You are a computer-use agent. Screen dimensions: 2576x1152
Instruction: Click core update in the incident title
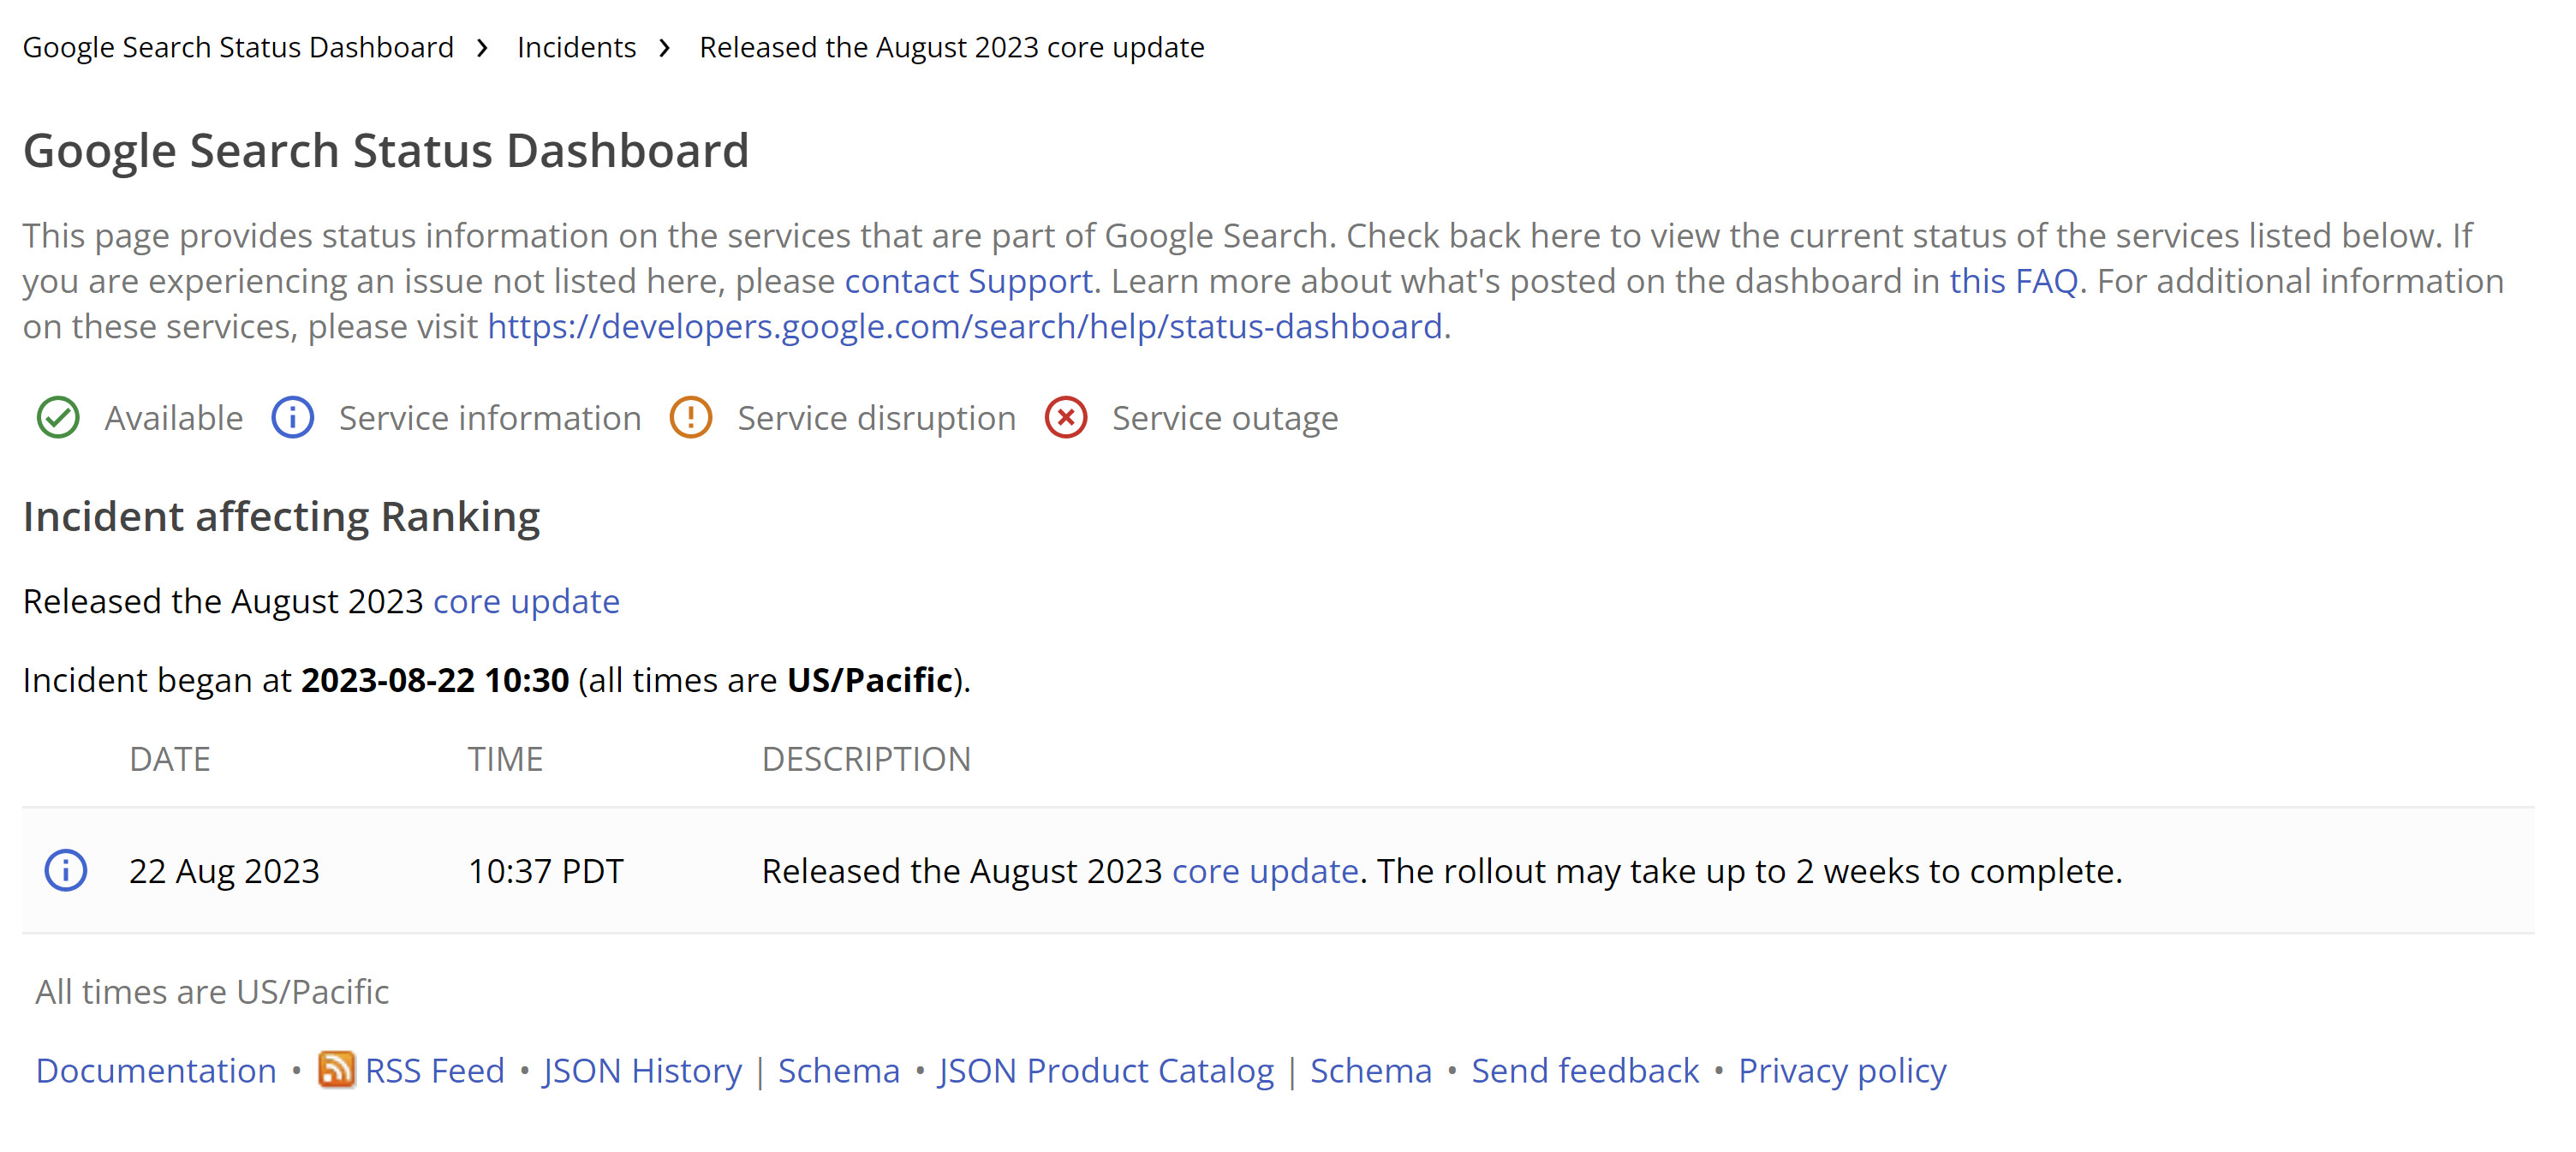tap(526, 601)
